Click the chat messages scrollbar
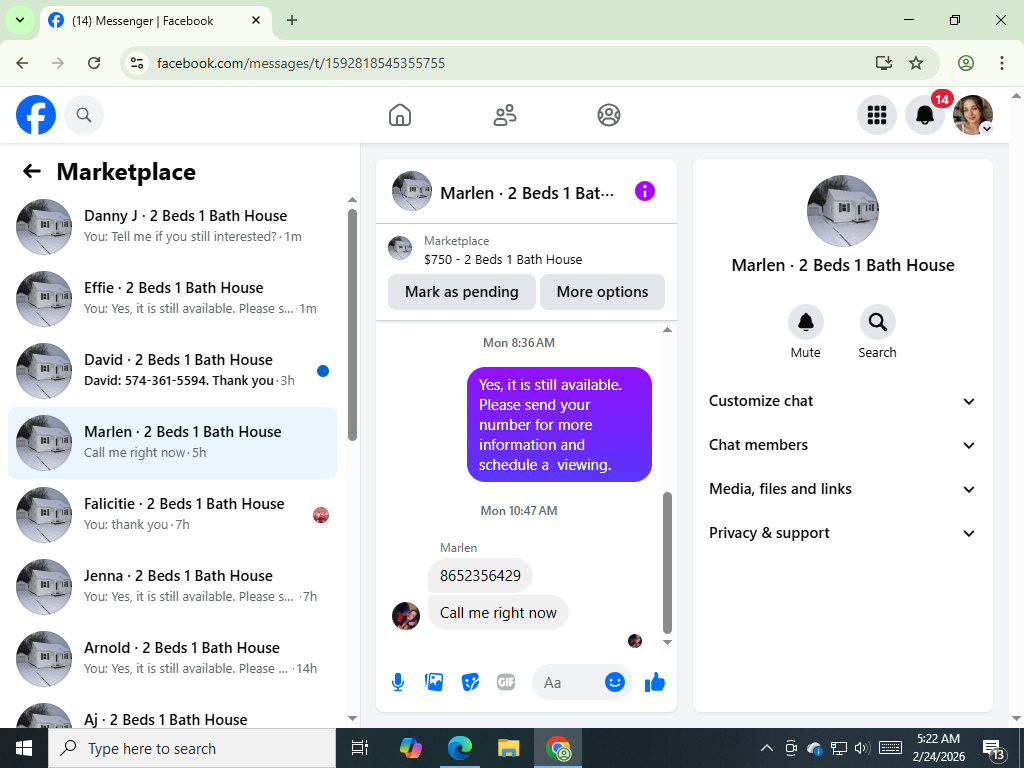Image resolution: width=1024 pixels, height=768 pixels. [667, 562]
